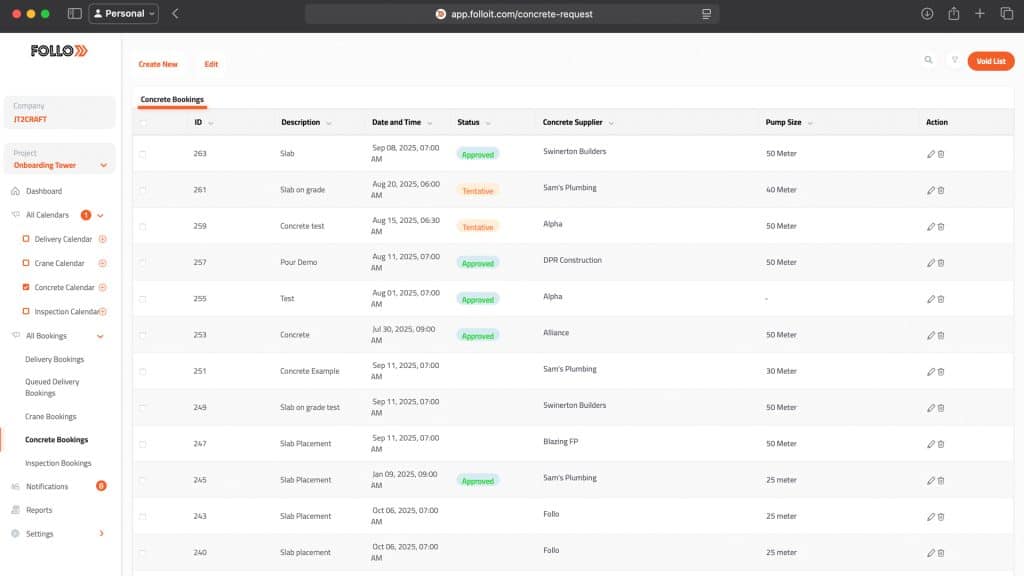Screen dimensions: 1024x576
Task: Click the plus icon beside Crane Calendar
Action: [x=102, y=263]
